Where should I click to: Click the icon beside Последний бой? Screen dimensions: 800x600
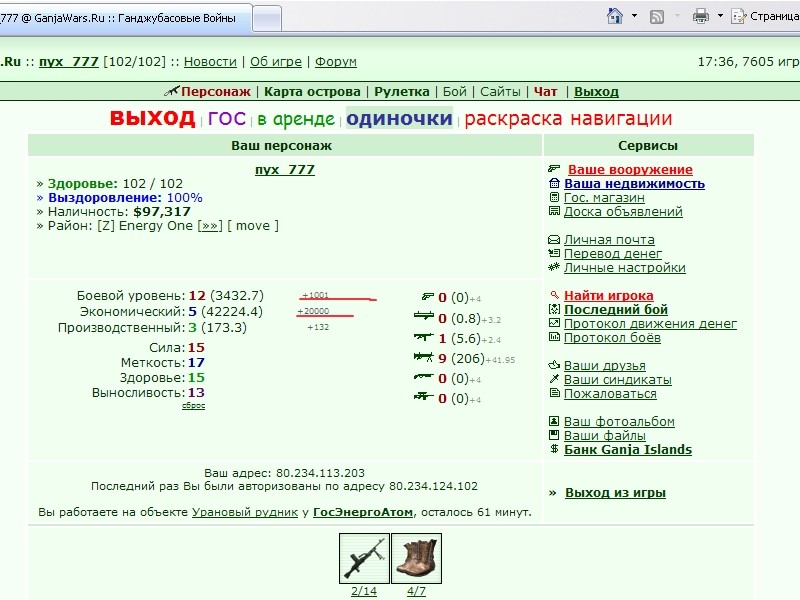coord(554,309)
